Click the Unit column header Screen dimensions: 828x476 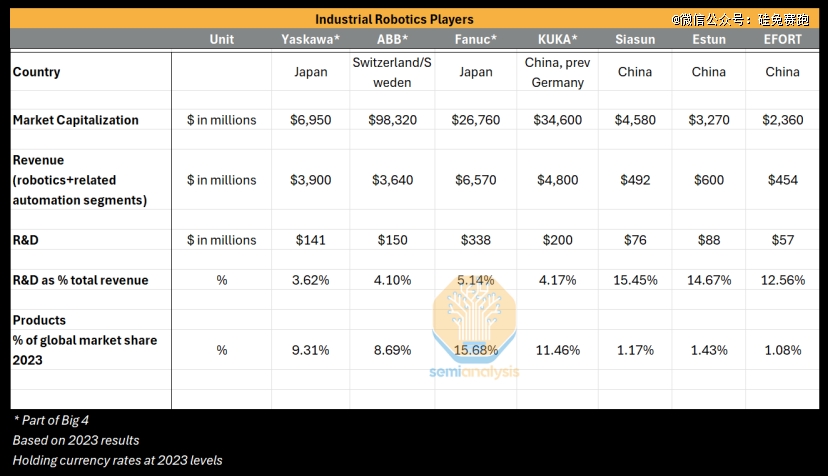(x=222, y=40)
